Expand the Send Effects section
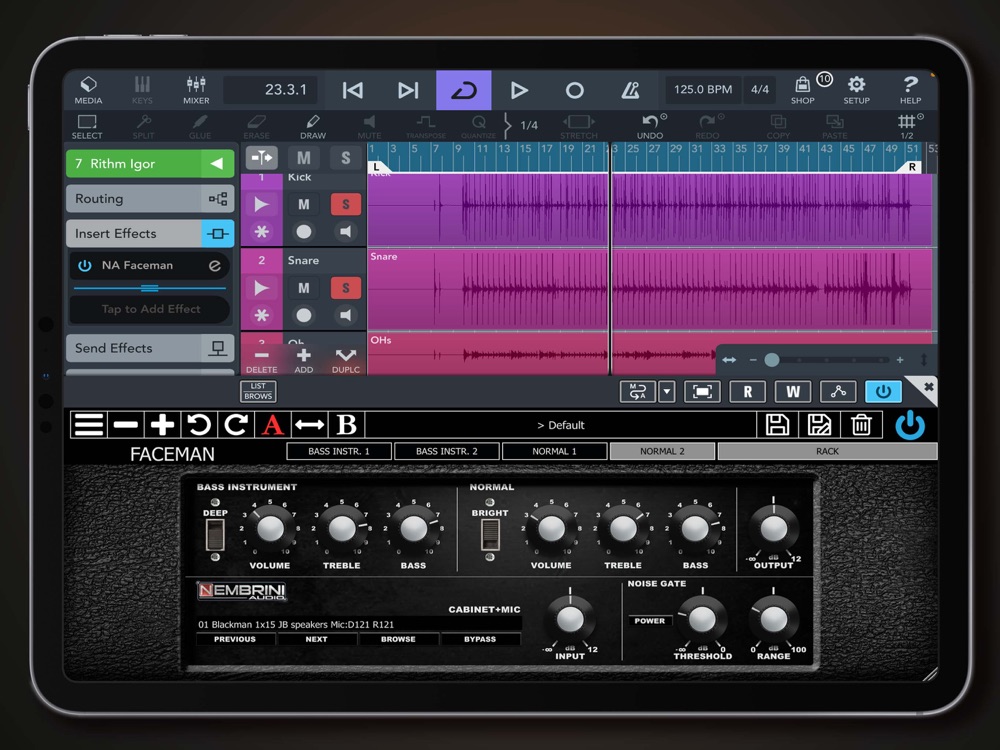1000x750 pixels. click(x=150, y=348)
